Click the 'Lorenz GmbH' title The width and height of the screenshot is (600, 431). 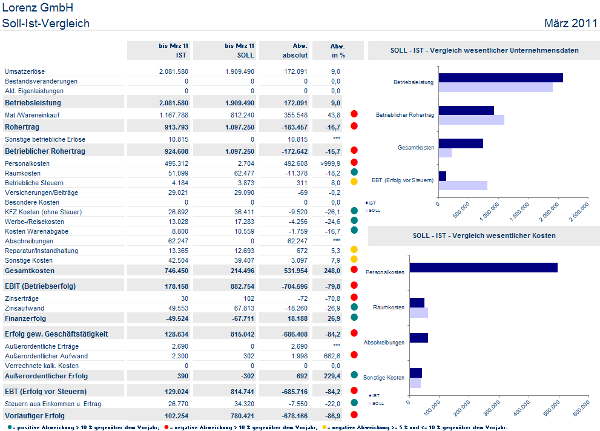[x=38, y=7]
